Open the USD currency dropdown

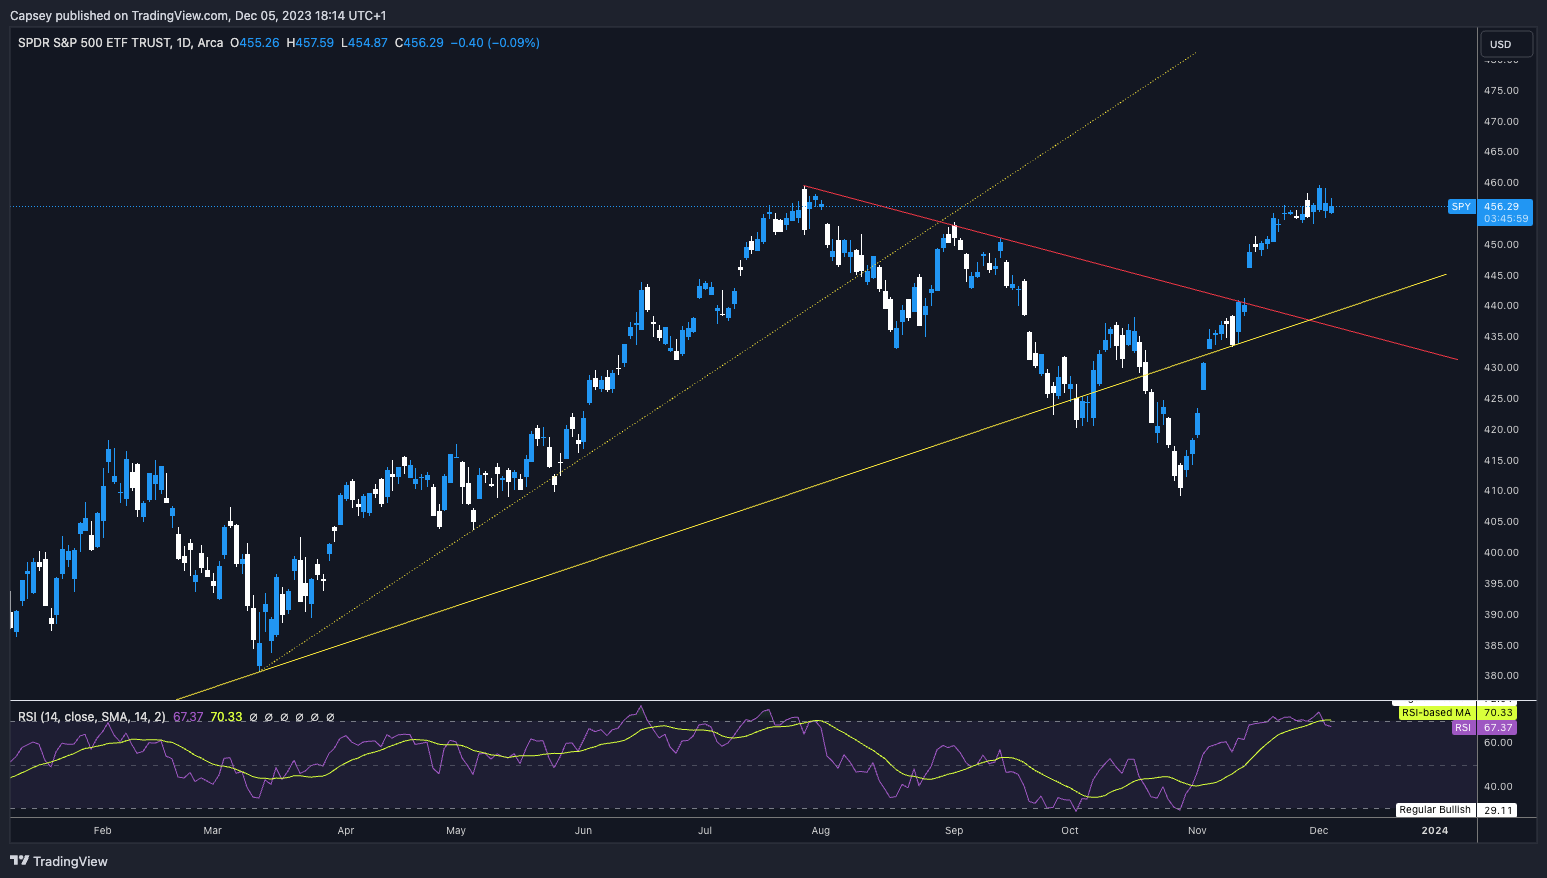pyautogui.click(x=1506, y=44)
